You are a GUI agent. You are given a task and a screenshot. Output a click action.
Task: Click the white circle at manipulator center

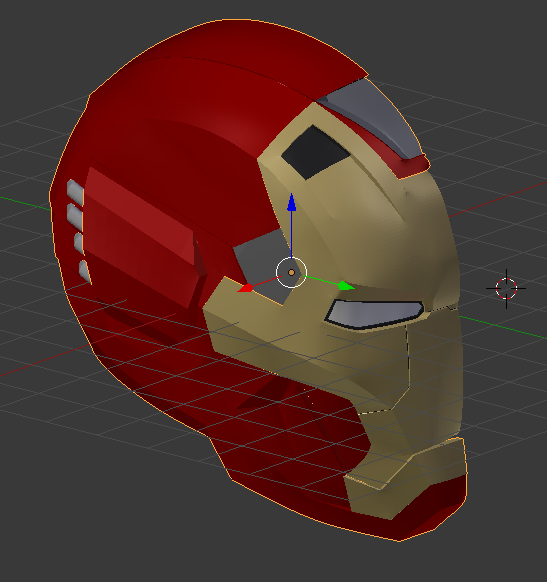pos(291,272)
